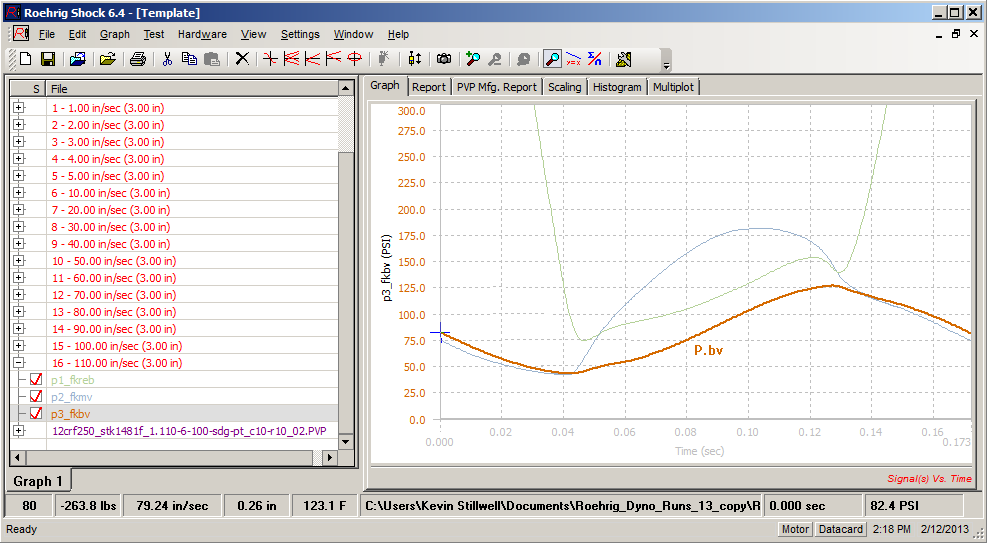The height and width of the screenshot is (543, 987).
Task: Toggle the p3_fkbv signal checkbox
Action: tap(37, 414)
